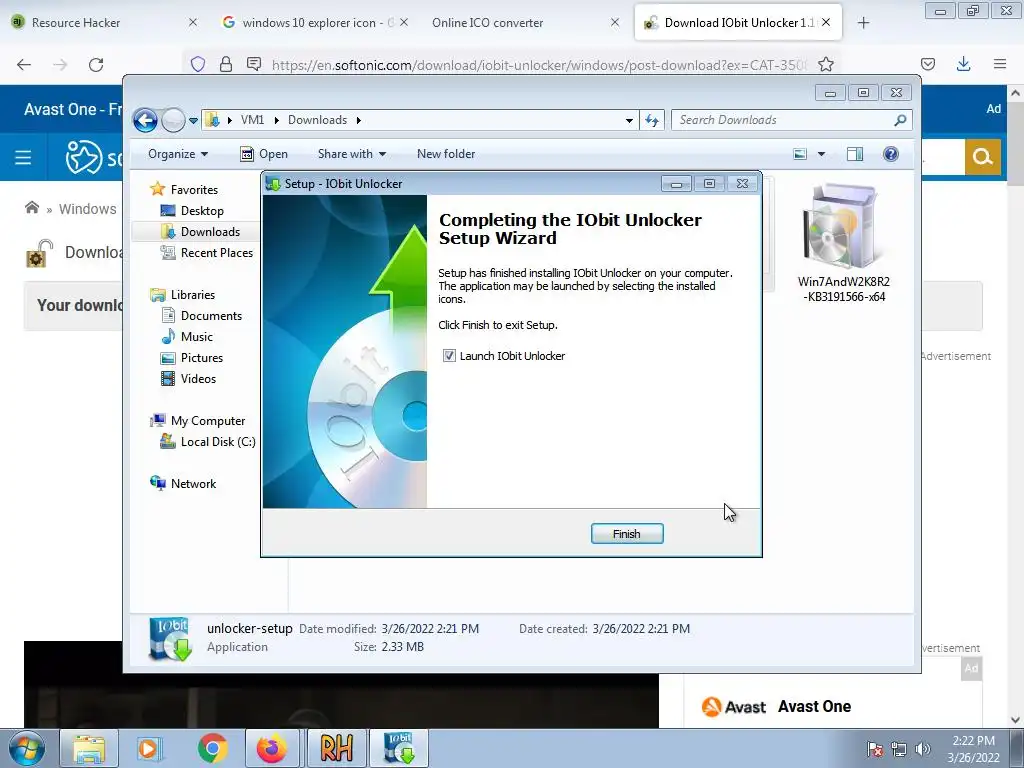Select the Download IObit Unlocker tab

click(x=739, y=23)
